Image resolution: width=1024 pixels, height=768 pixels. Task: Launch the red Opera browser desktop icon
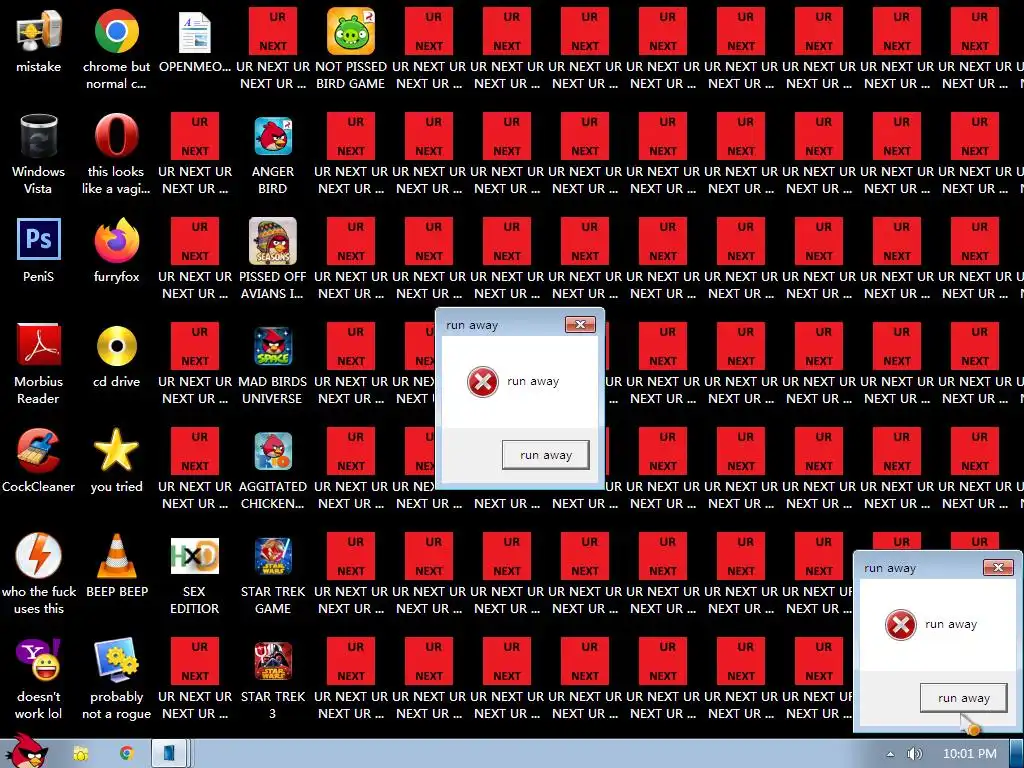(x=116, y=136)
